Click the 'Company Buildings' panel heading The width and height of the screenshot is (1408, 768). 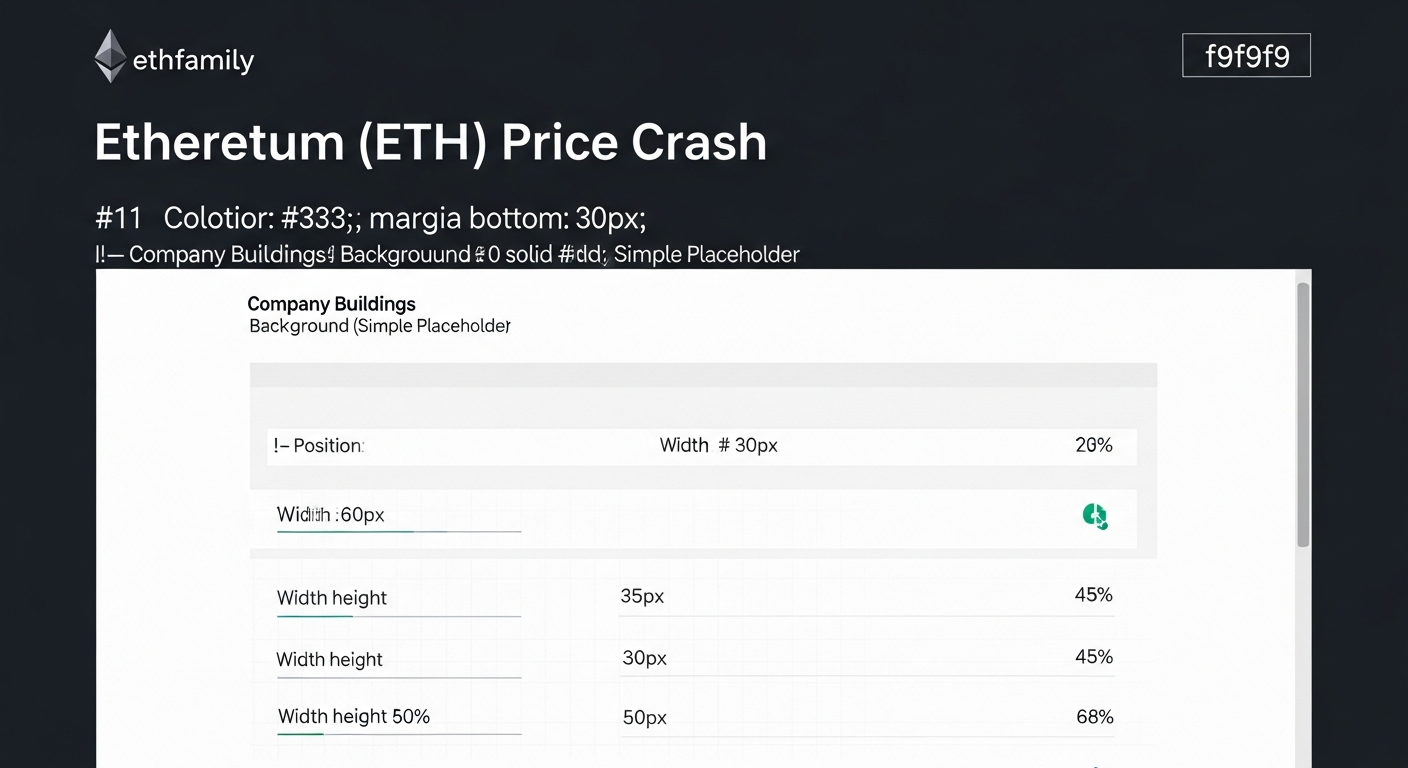(x=331, y=304)
